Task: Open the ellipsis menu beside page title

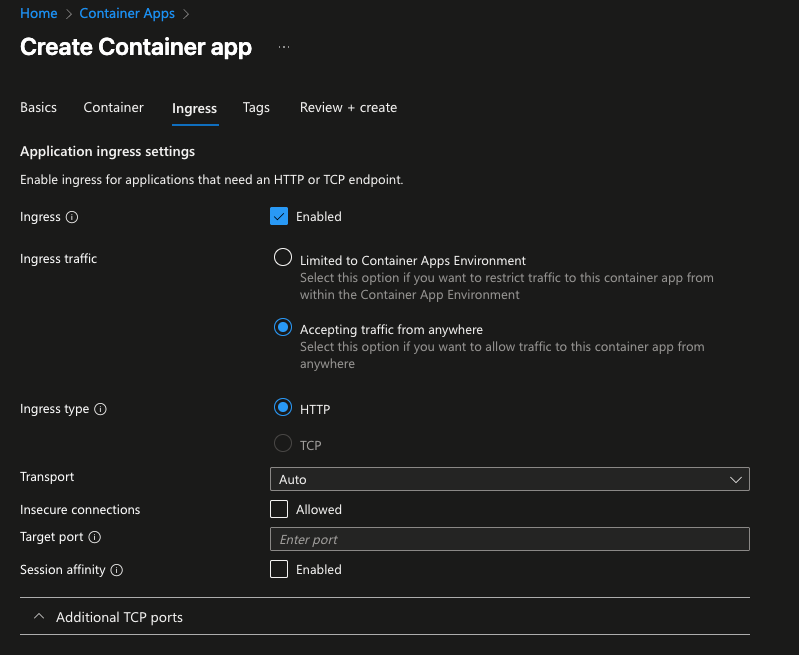Action: click(284, 47)
